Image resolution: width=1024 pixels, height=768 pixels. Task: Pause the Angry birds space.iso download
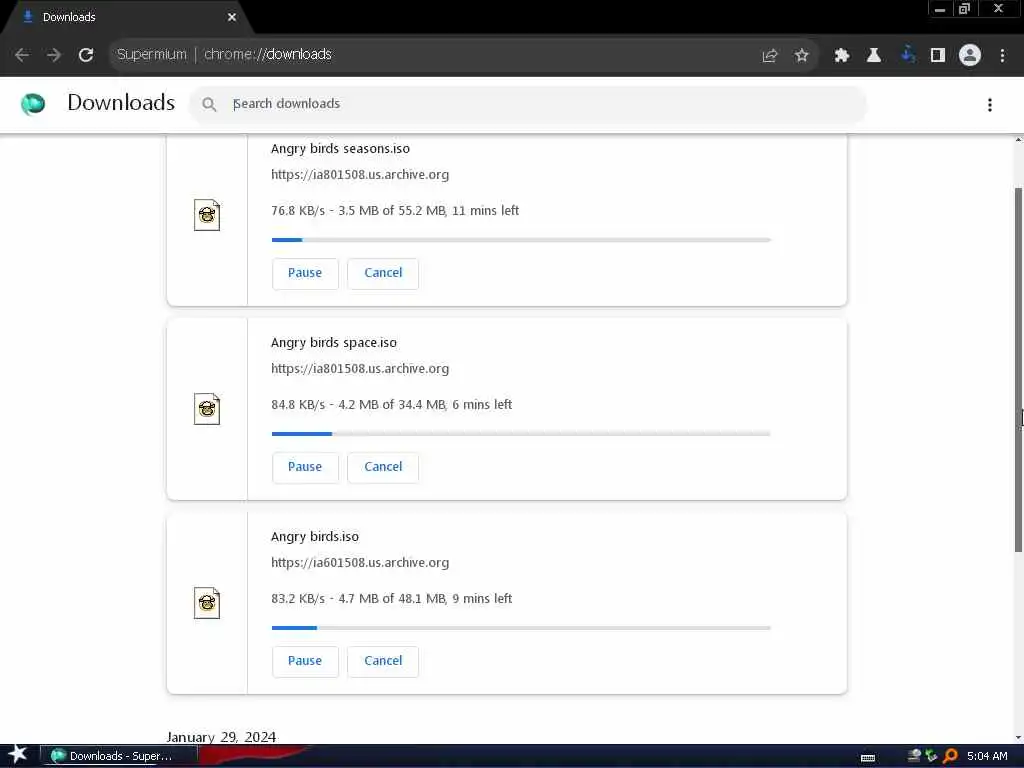(305, 467)
